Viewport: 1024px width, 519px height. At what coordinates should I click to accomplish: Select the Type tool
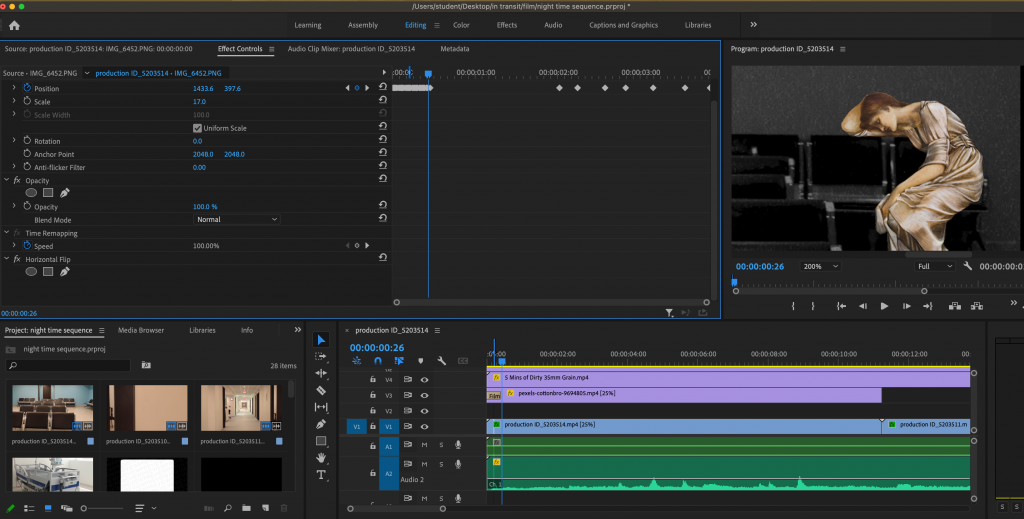(x=321, y=475)
